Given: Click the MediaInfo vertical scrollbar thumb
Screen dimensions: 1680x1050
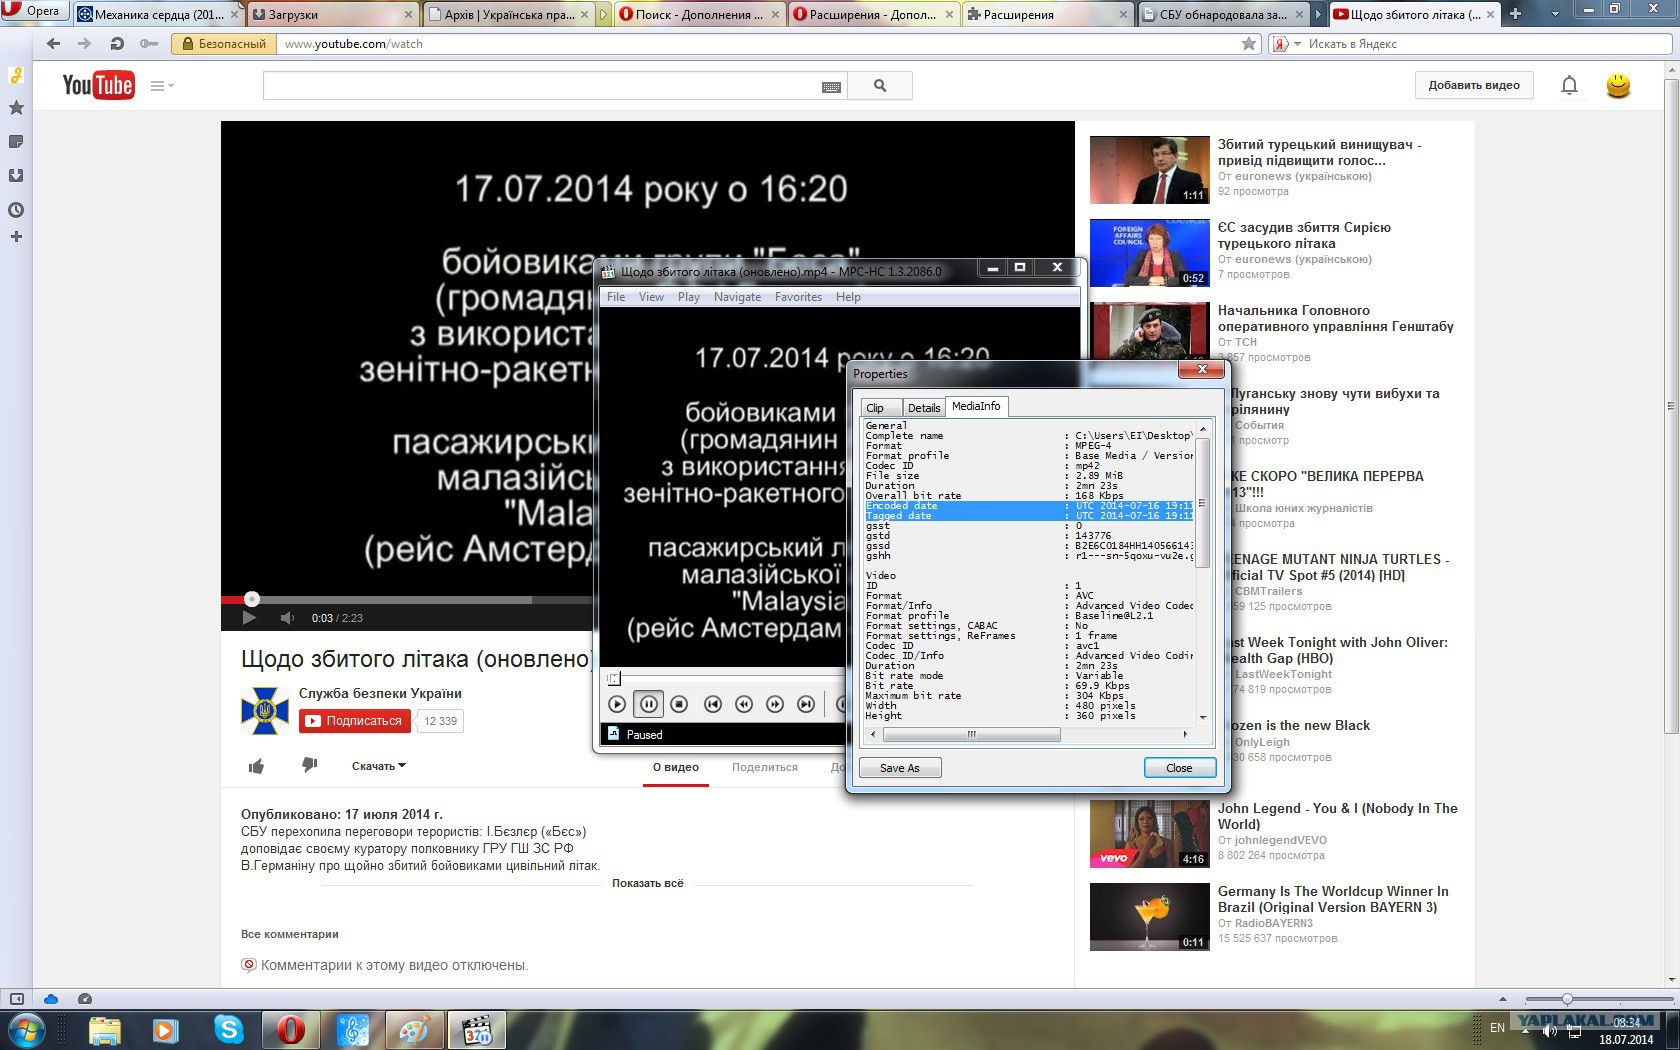Looking at the screenshot, I should click(1202, 502).
